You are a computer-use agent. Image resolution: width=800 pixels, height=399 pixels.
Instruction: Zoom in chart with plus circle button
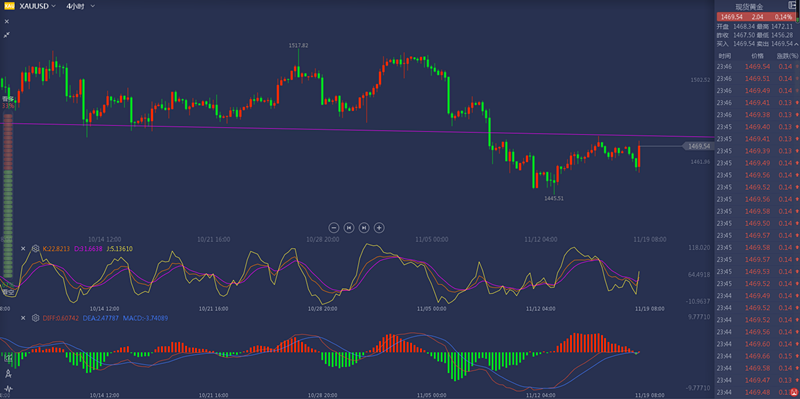point(379,228)
